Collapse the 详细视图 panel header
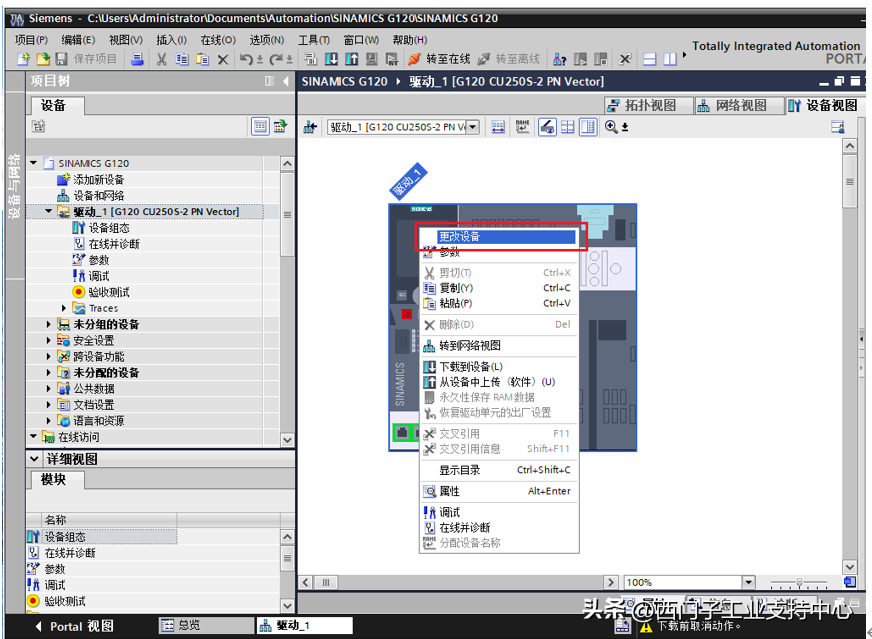Viewport: 872px width, 639px height. coord(34,459)
